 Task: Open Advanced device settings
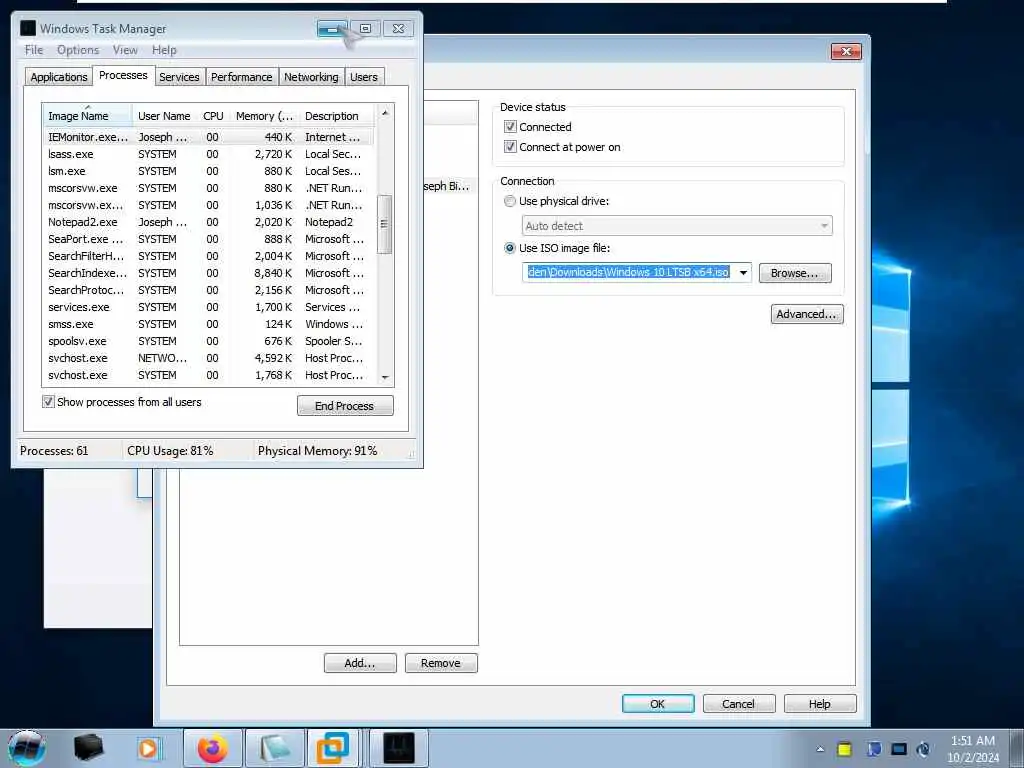tap(807, 314)
